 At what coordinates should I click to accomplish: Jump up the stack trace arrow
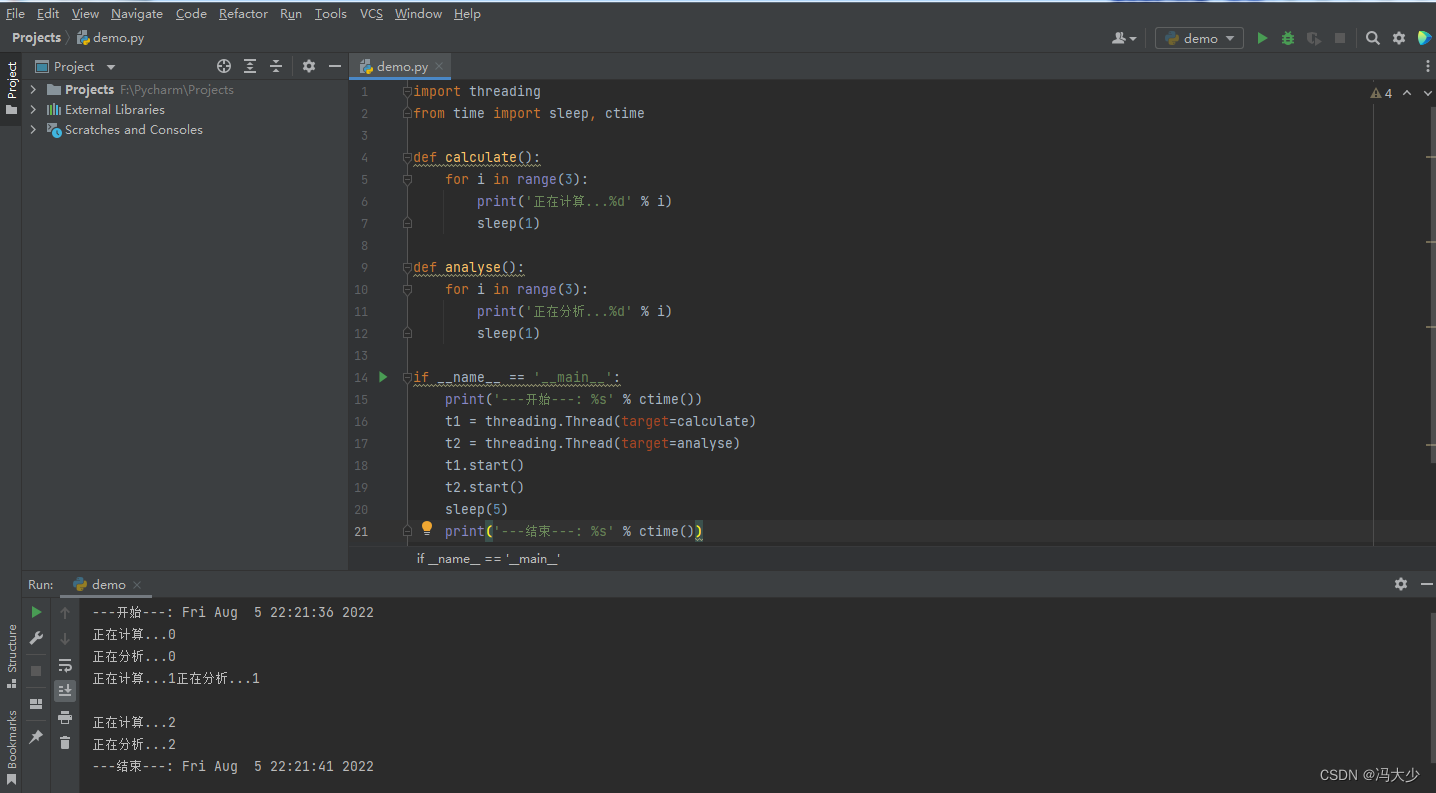[65, 612]
